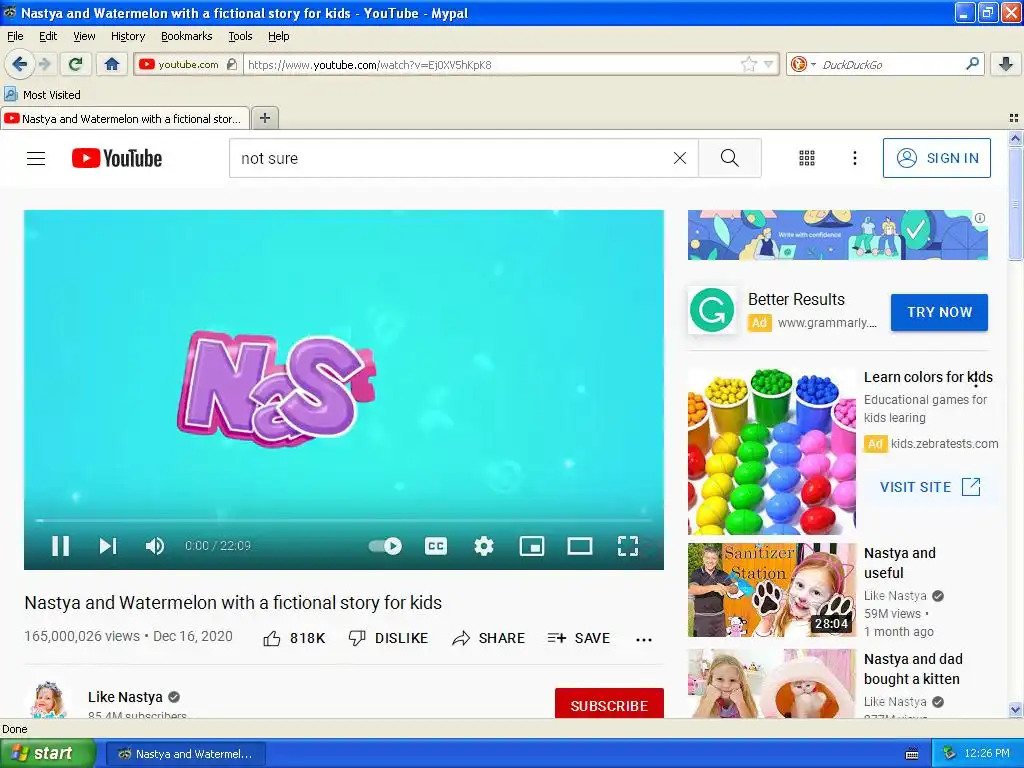
Task: Open the View menu
Action: click(x=84, y=36)
